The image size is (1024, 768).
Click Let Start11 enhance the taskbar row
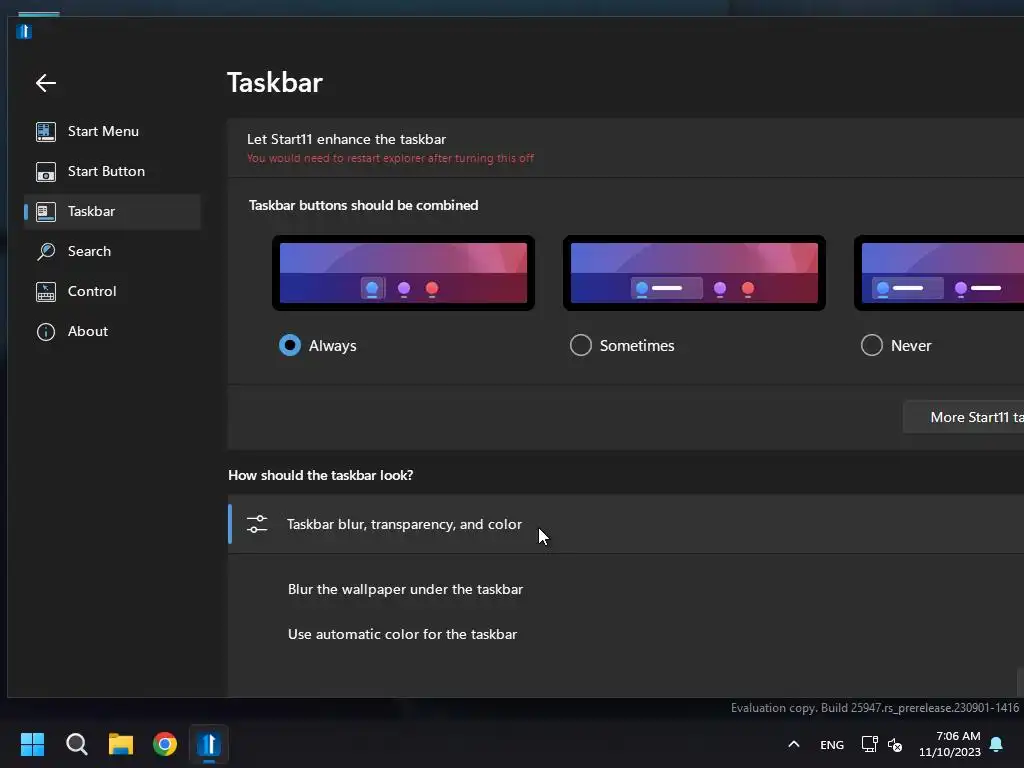tap(626, 148)
